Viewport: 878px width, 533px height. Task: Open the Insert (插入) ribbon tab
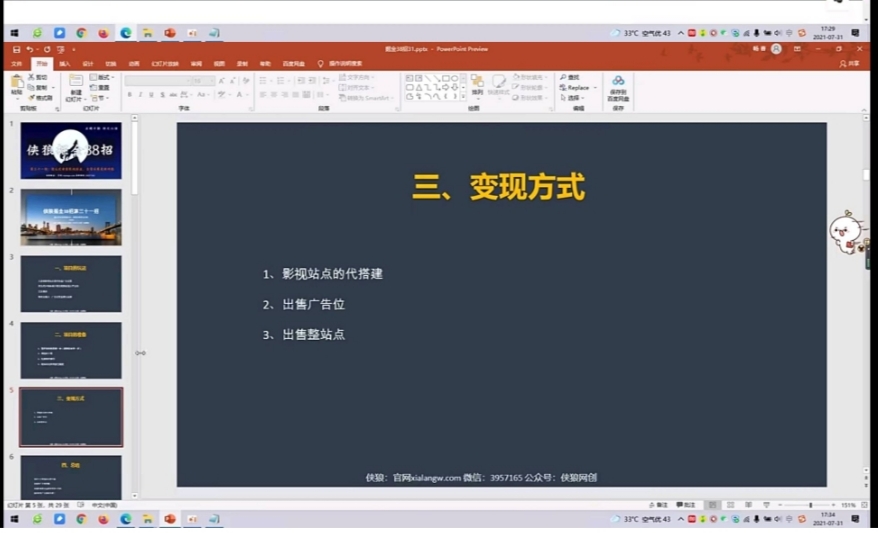point(64,63)
